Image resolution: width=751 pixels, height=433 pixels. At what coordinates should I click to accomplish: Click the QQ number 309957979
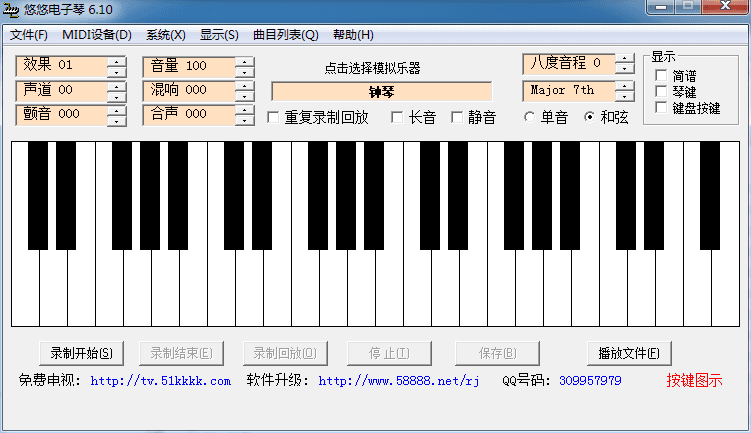(x=590, y=381)
